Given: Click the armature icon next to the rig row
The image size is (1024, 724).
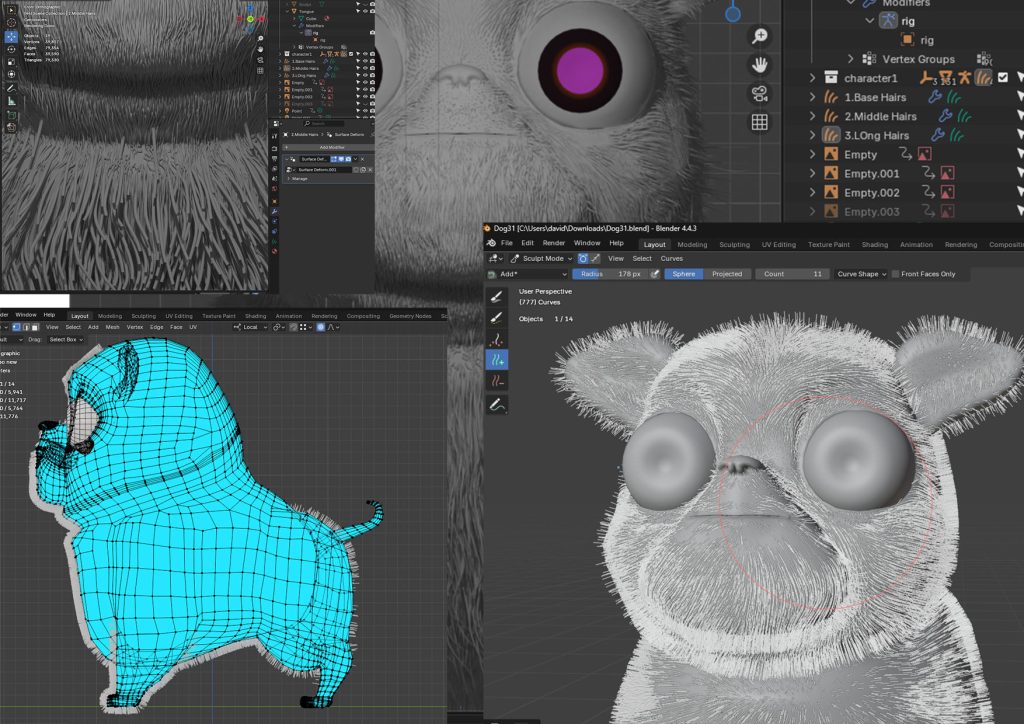Looking at the screenshot, I should (x=888, y=20).
